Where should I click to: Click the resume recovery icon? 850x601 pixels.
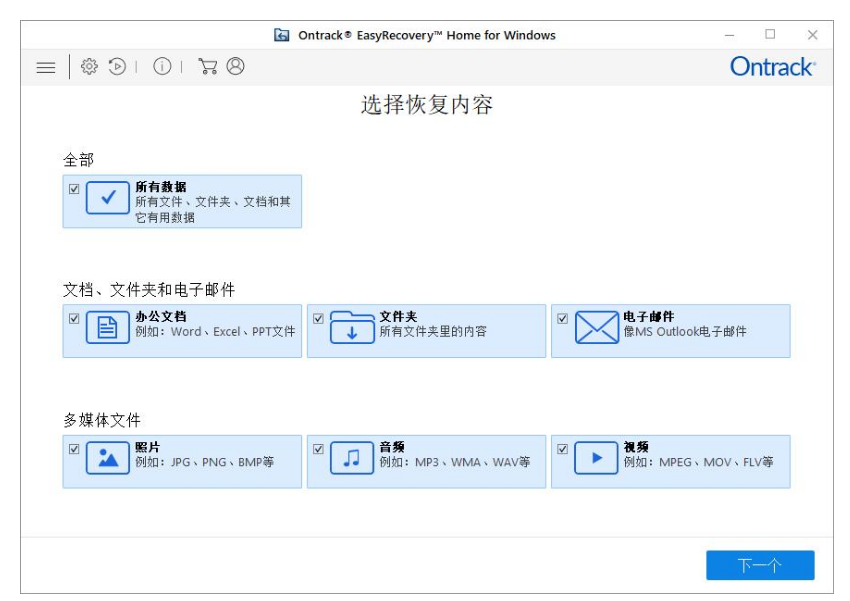coord(117,67)
